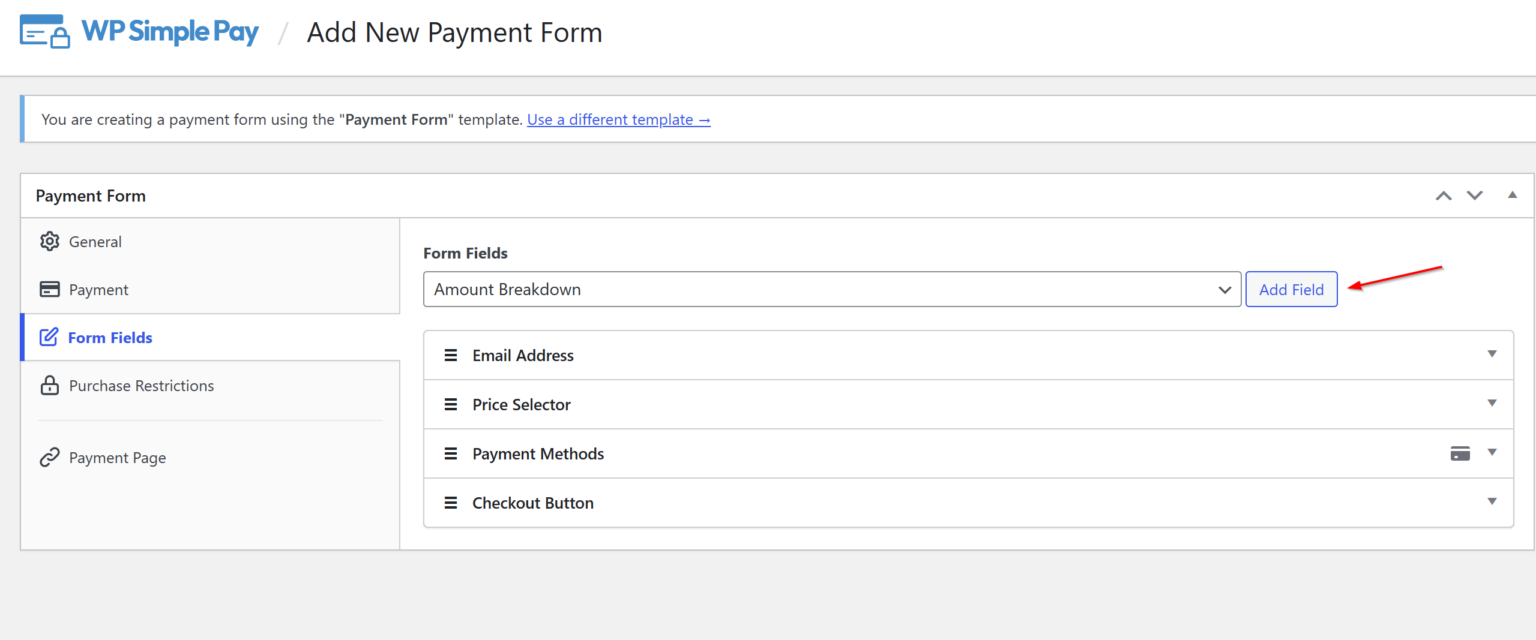Viewport: 1536px width, 640px height.
Task: Click the credit card icon on Payment Methods row
Action: (1459, 453)
